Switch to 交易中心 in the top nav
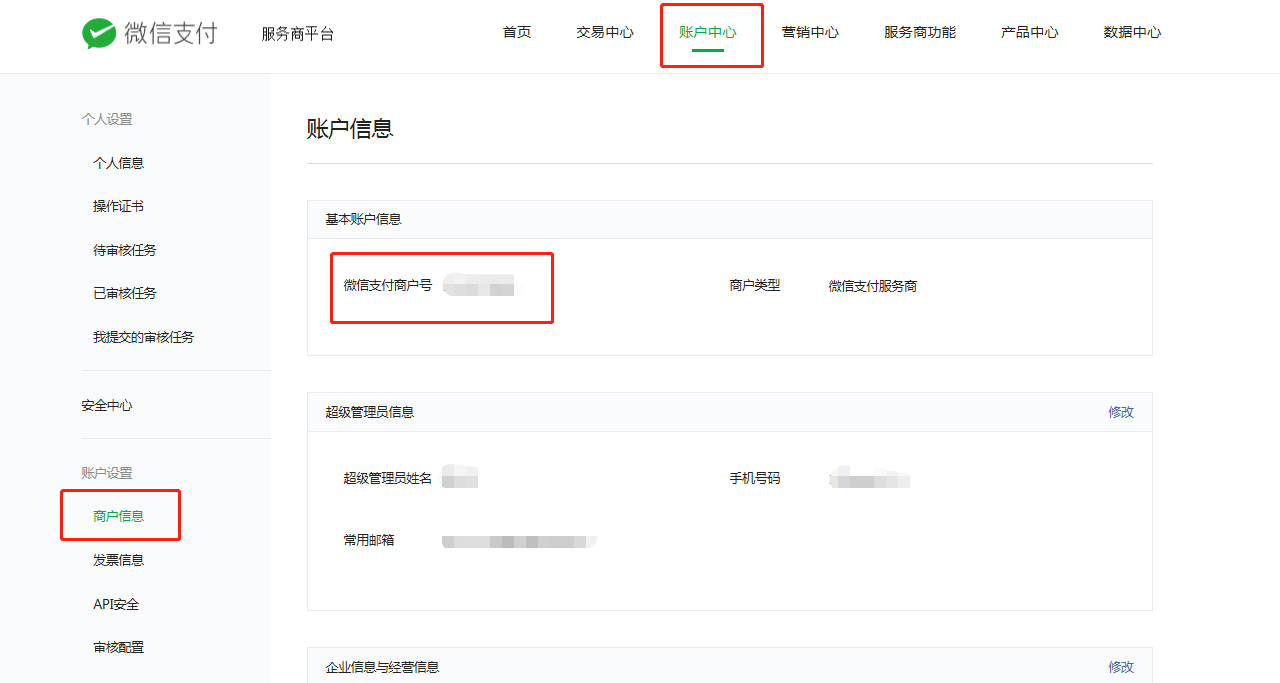Image resolution: width=1280 pixels, height=683 pixels. (x=605, y=32)
